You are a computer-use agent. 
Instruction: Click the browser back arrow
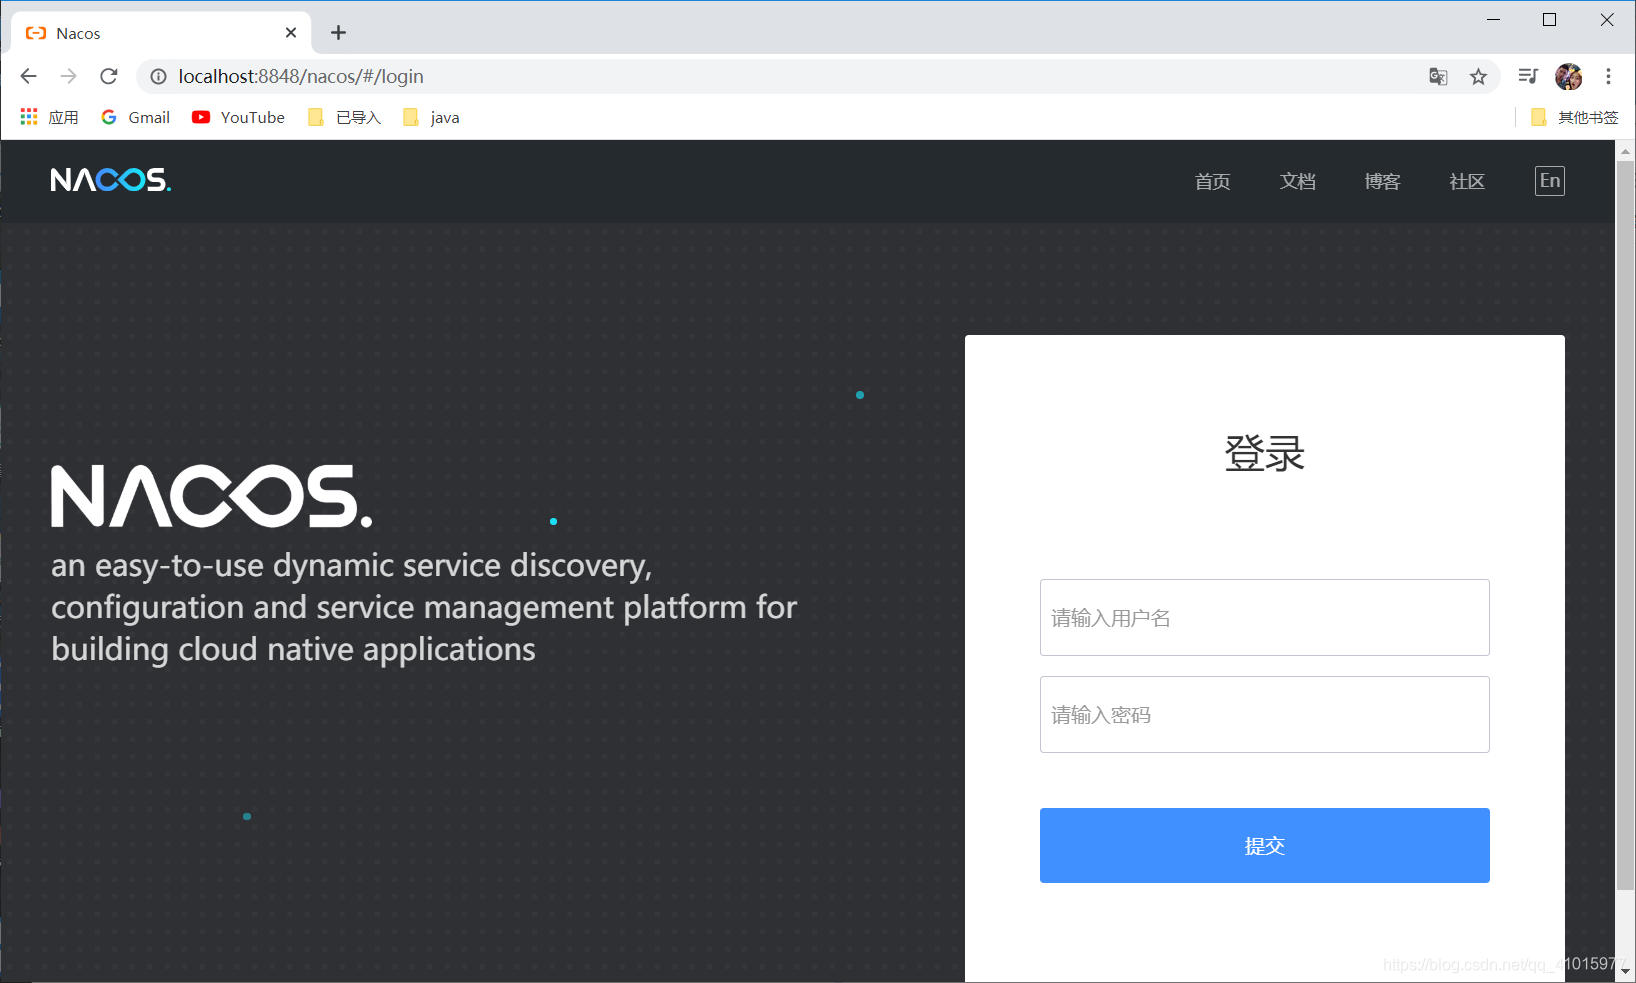(x=28, y=76)
